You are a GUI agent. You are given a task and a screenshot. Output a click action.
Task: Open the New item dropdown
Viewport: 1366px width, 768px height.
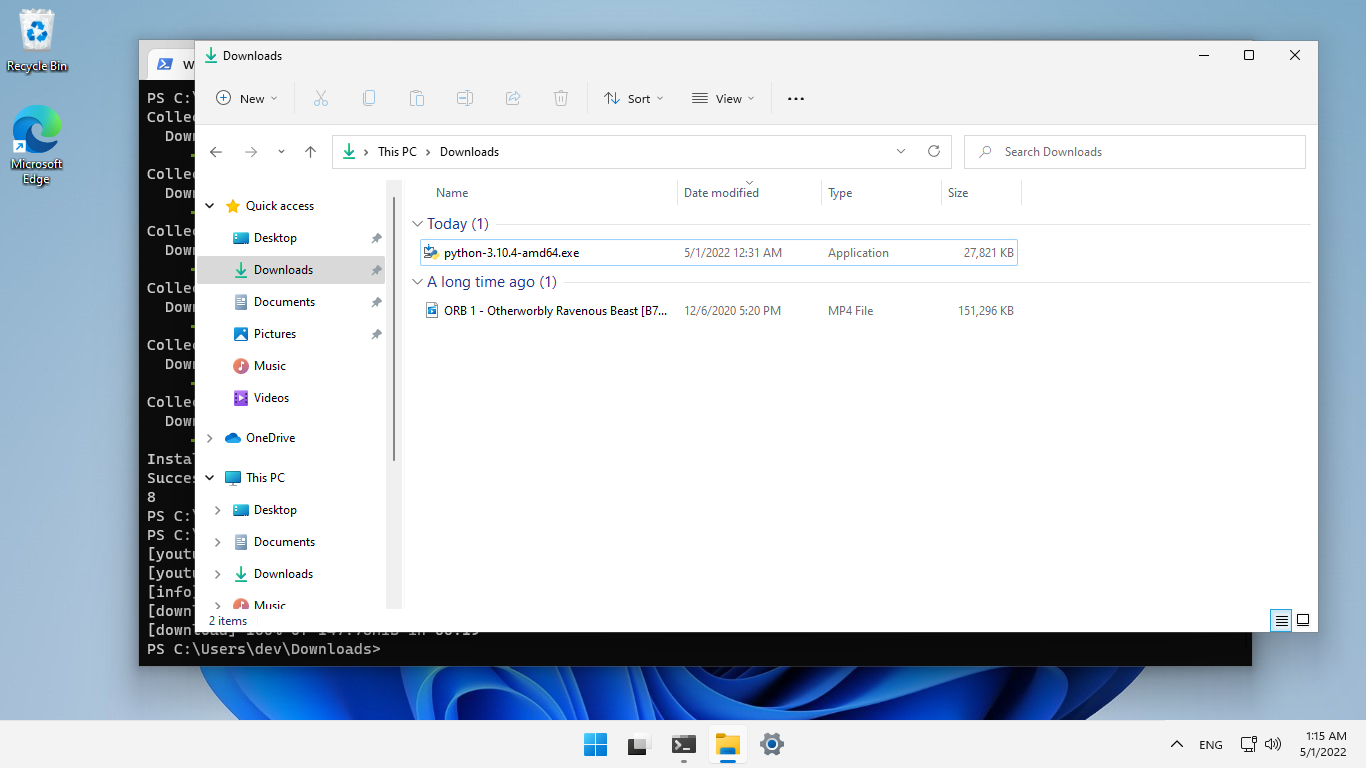(x=247, y=98)
